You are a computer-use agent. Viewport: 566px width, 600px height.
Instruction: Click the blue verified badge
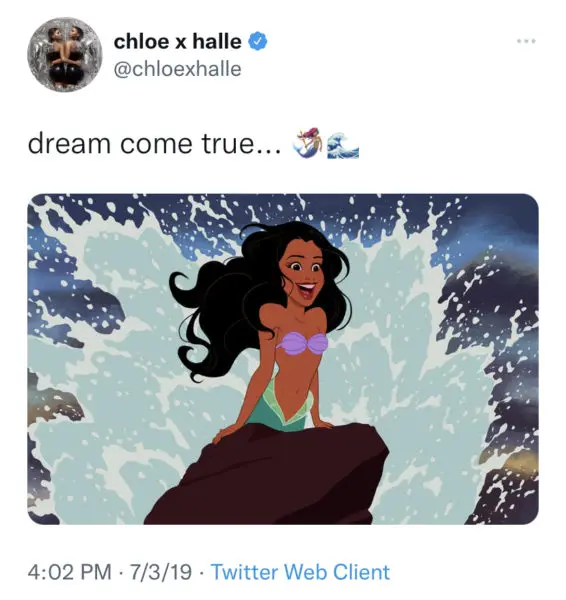[x=258, y=41]
